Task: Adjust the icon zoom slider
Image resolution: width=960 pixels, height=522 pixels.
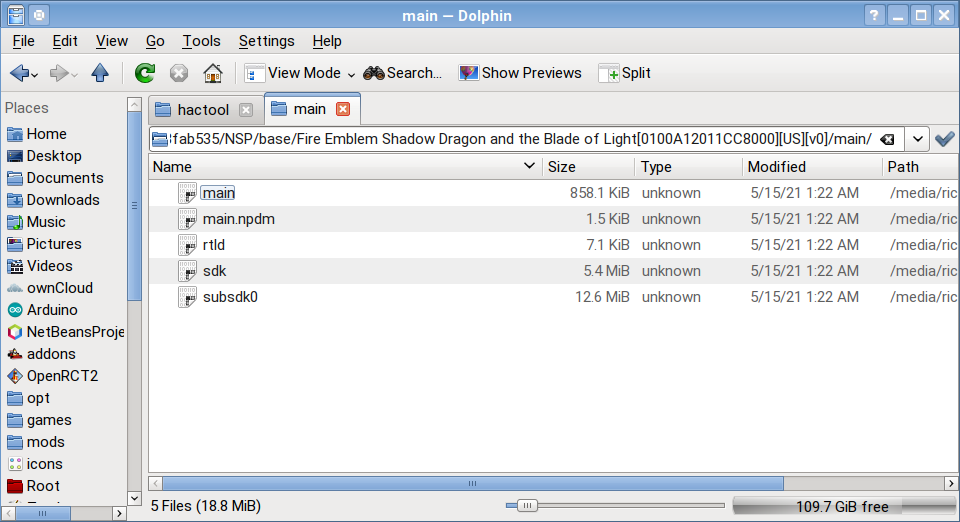Action: click(527, 505)
